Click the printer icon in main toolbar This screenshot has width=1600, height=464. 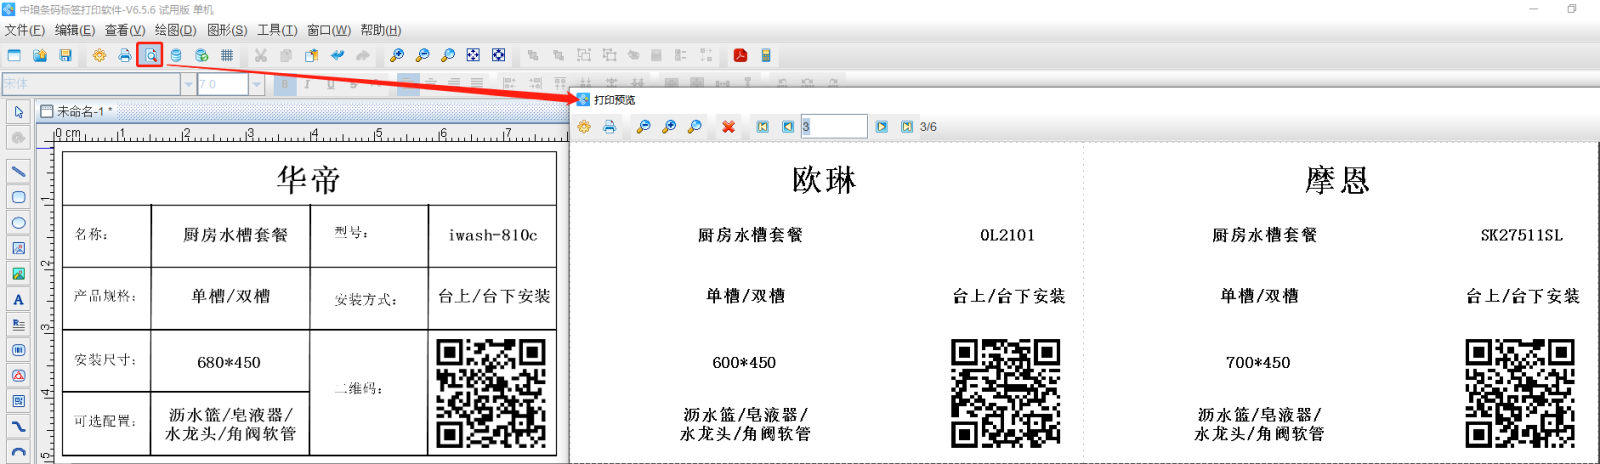point(124,56)
